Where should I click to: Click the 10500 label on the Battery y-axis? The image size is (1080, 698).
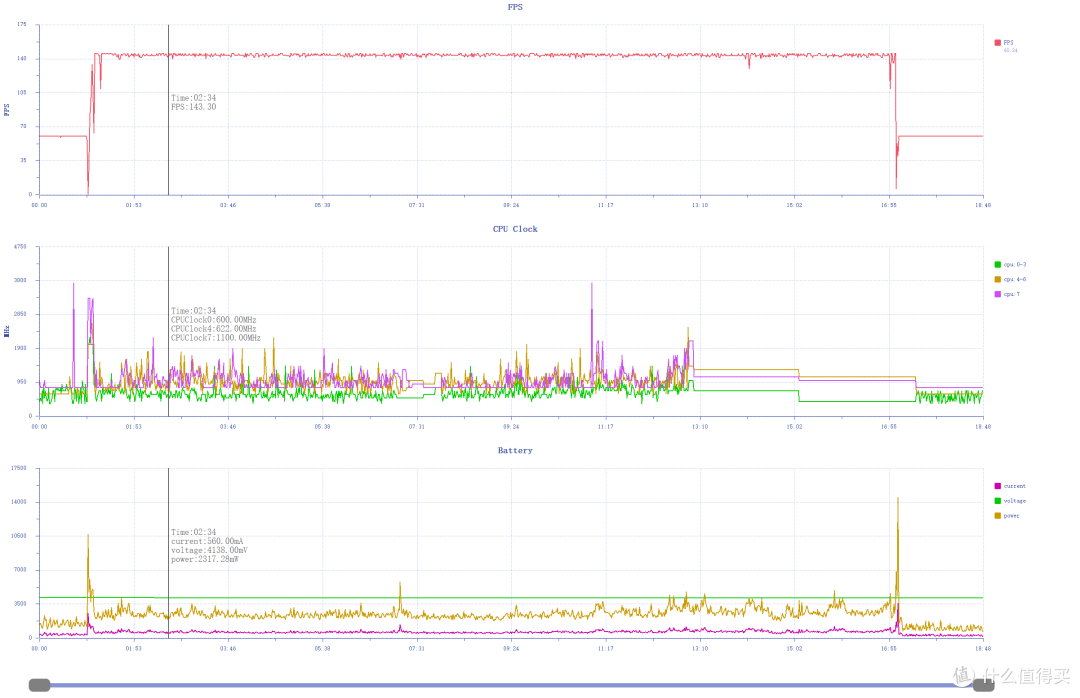click(x=19, y=536)
